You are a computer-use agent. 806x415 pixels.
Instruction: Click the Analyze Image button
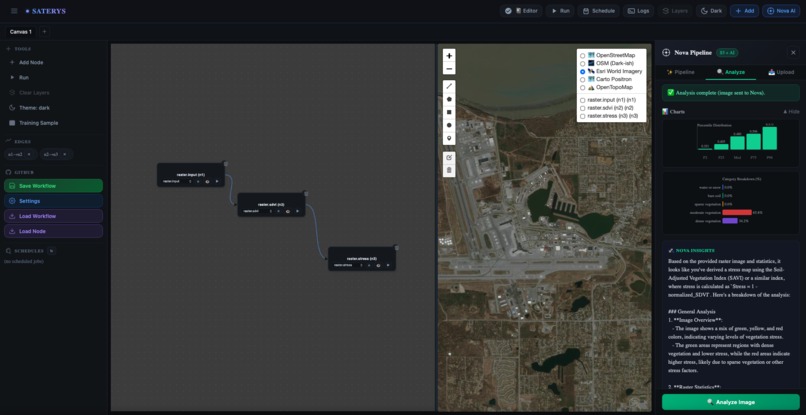pyautogui.click(x=730, y=402)
